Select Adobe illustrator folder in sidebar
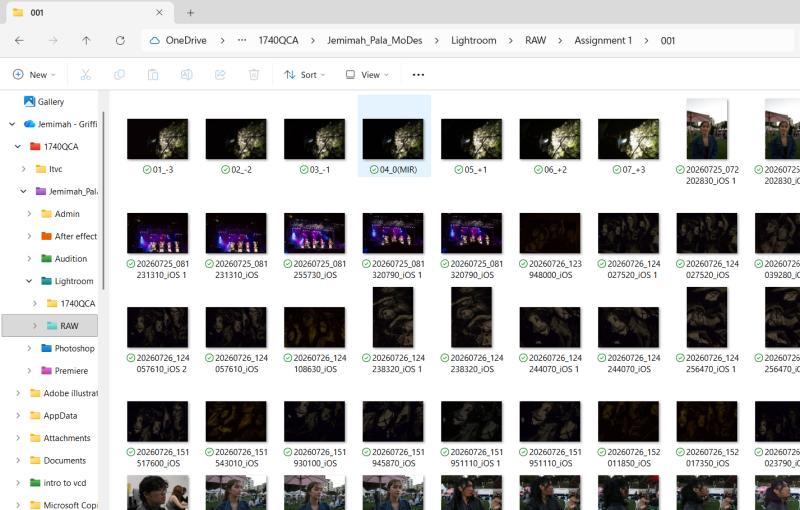 pos(70,393)
